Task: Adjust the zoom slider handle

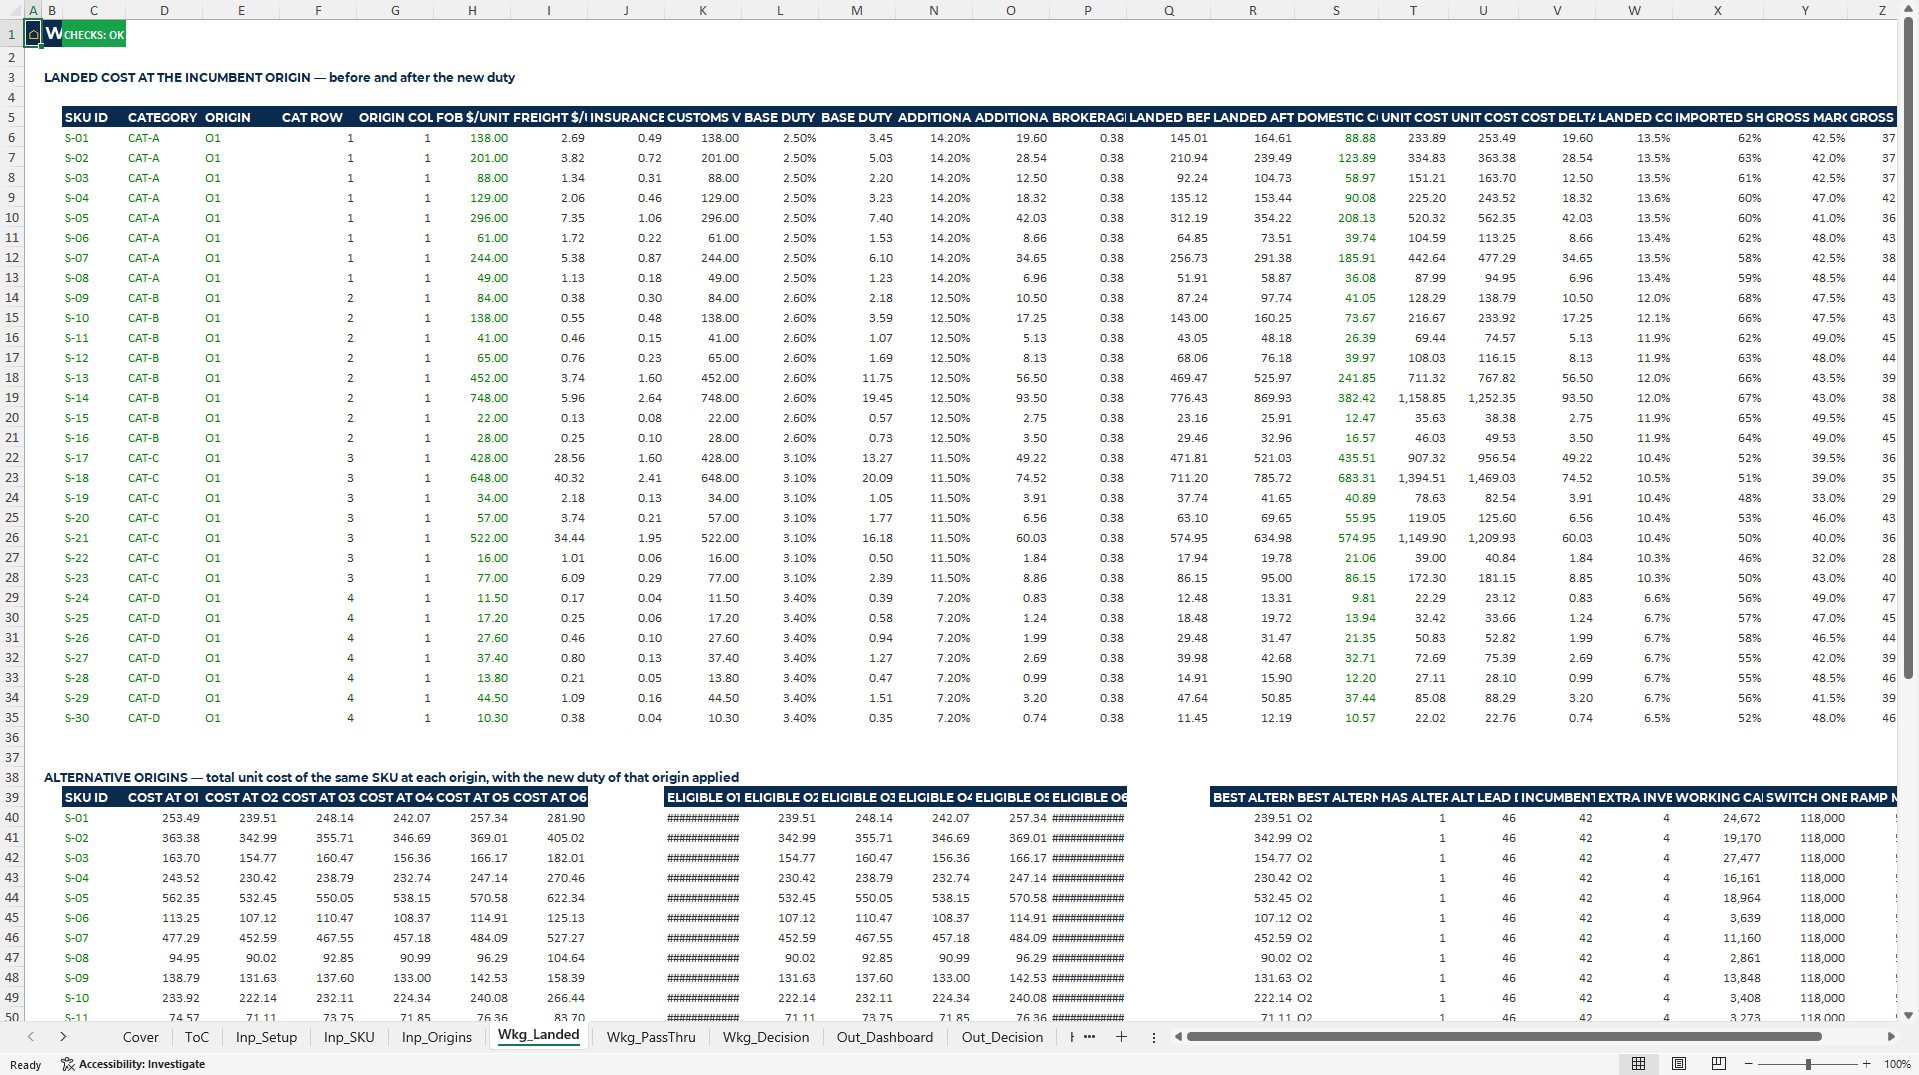Action: pyautogui.click(x=1808, y=1064)
